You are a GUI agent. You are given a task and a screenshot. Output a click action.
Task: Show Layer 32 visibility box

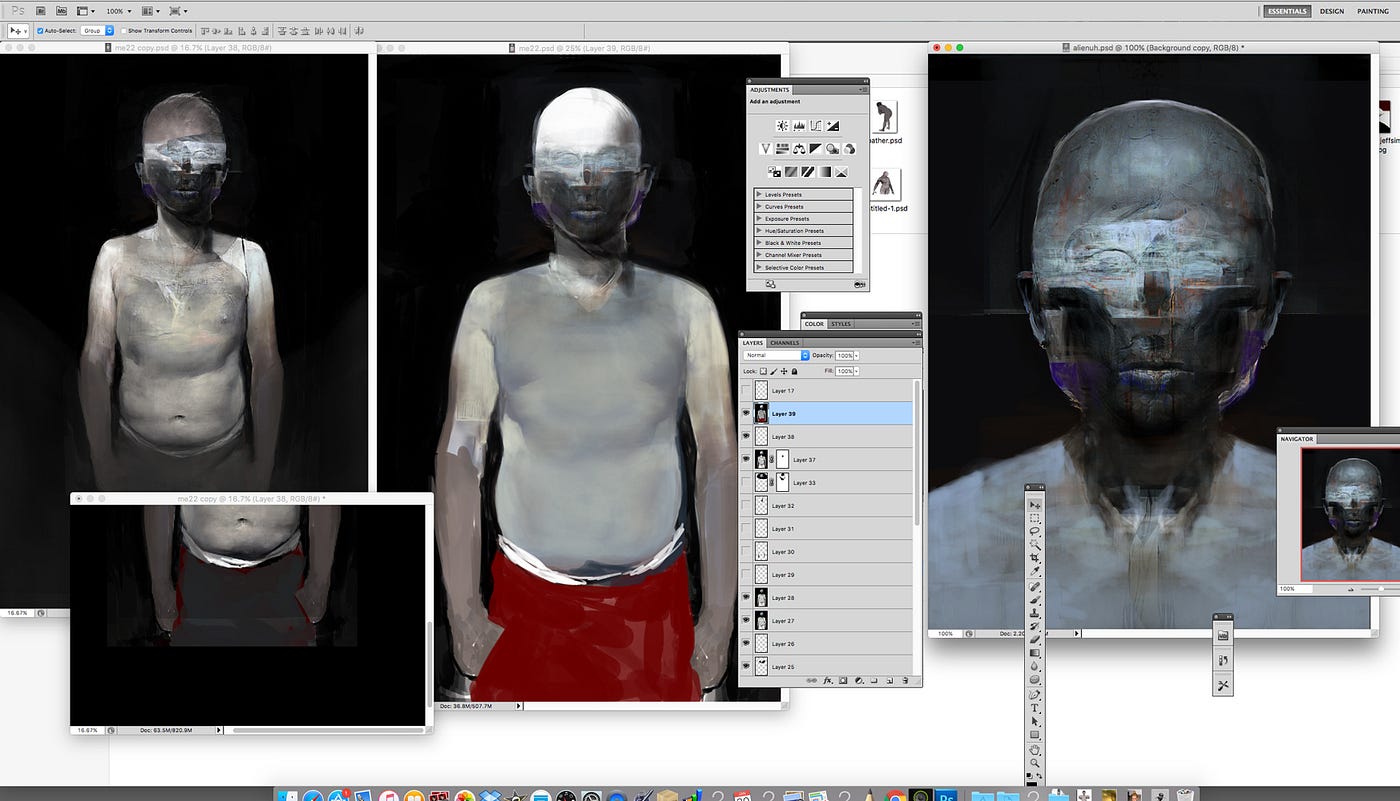point(746,506)
